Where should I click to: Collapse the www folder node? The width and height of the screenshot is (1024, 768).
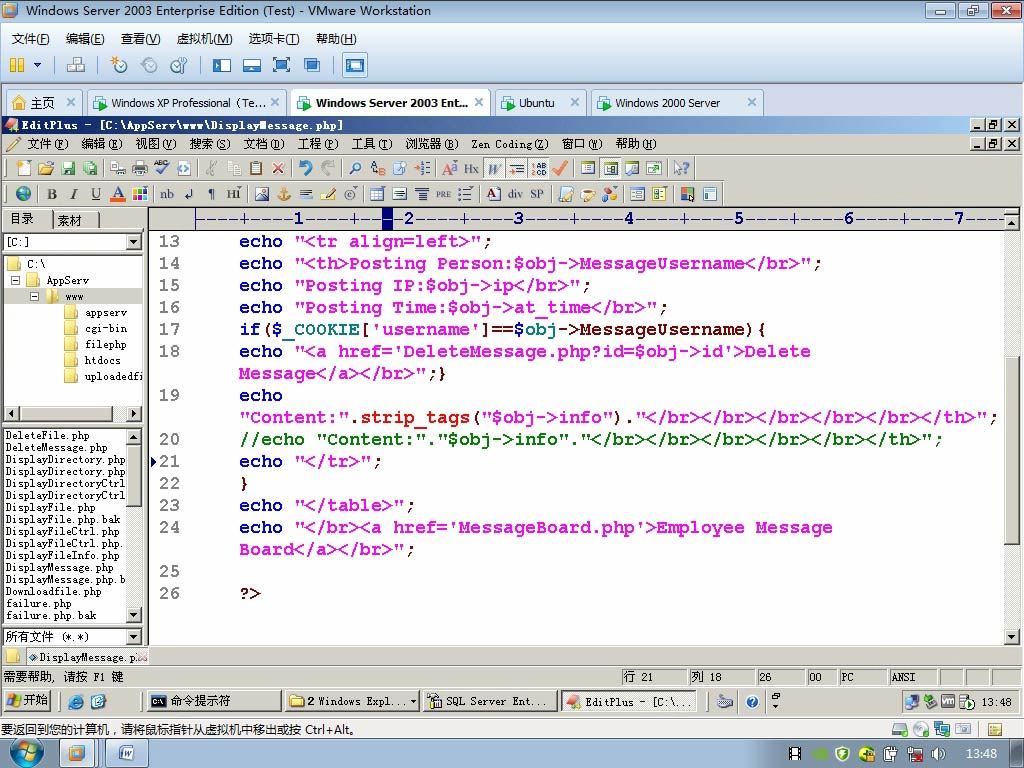35,296
